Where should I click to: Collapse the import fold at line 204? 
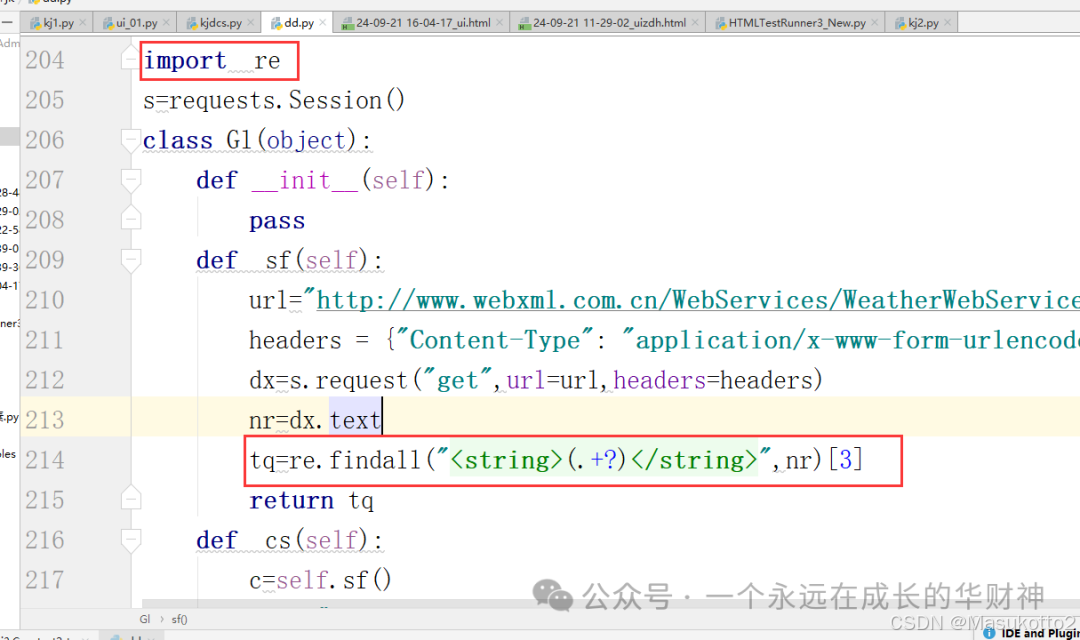point(130,58)
